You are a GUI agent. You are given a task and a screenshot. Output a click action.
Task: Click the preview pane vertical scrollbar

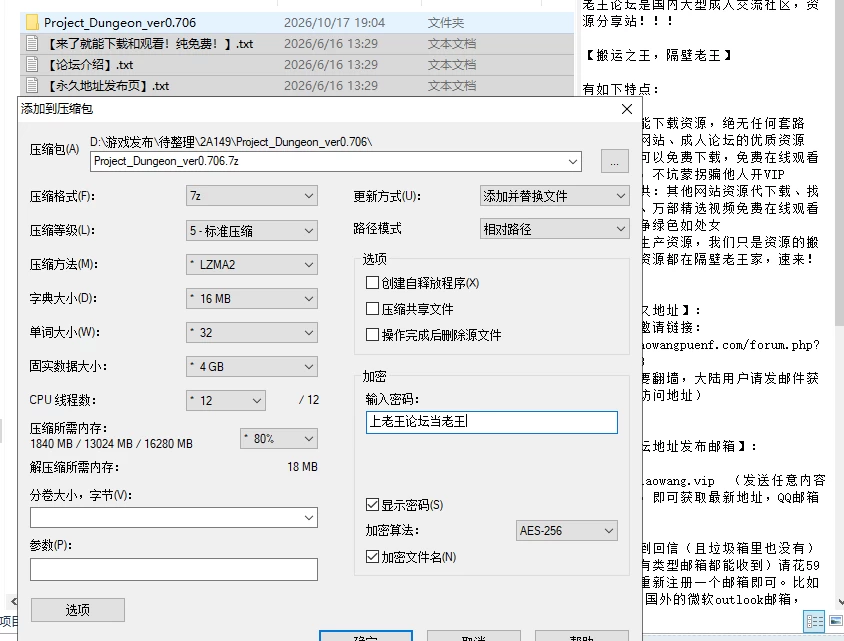click(839, 161)
